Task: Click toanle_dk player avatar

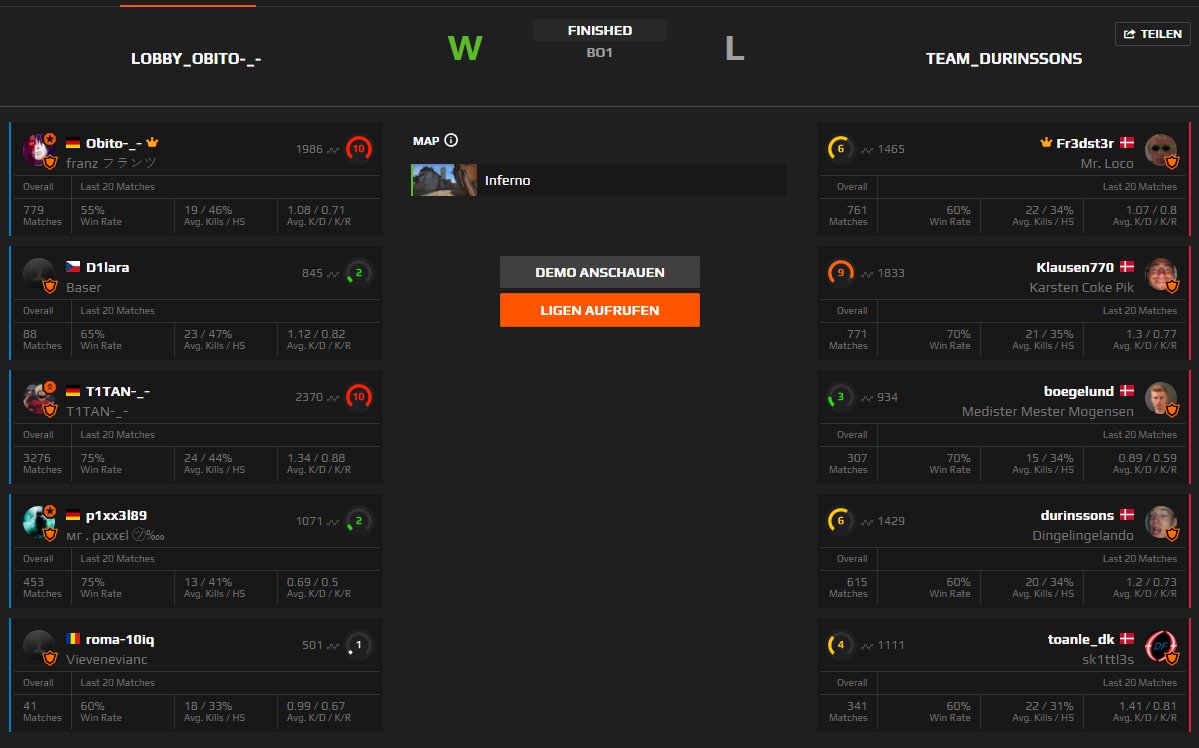Action: (x=1161, y=646)
